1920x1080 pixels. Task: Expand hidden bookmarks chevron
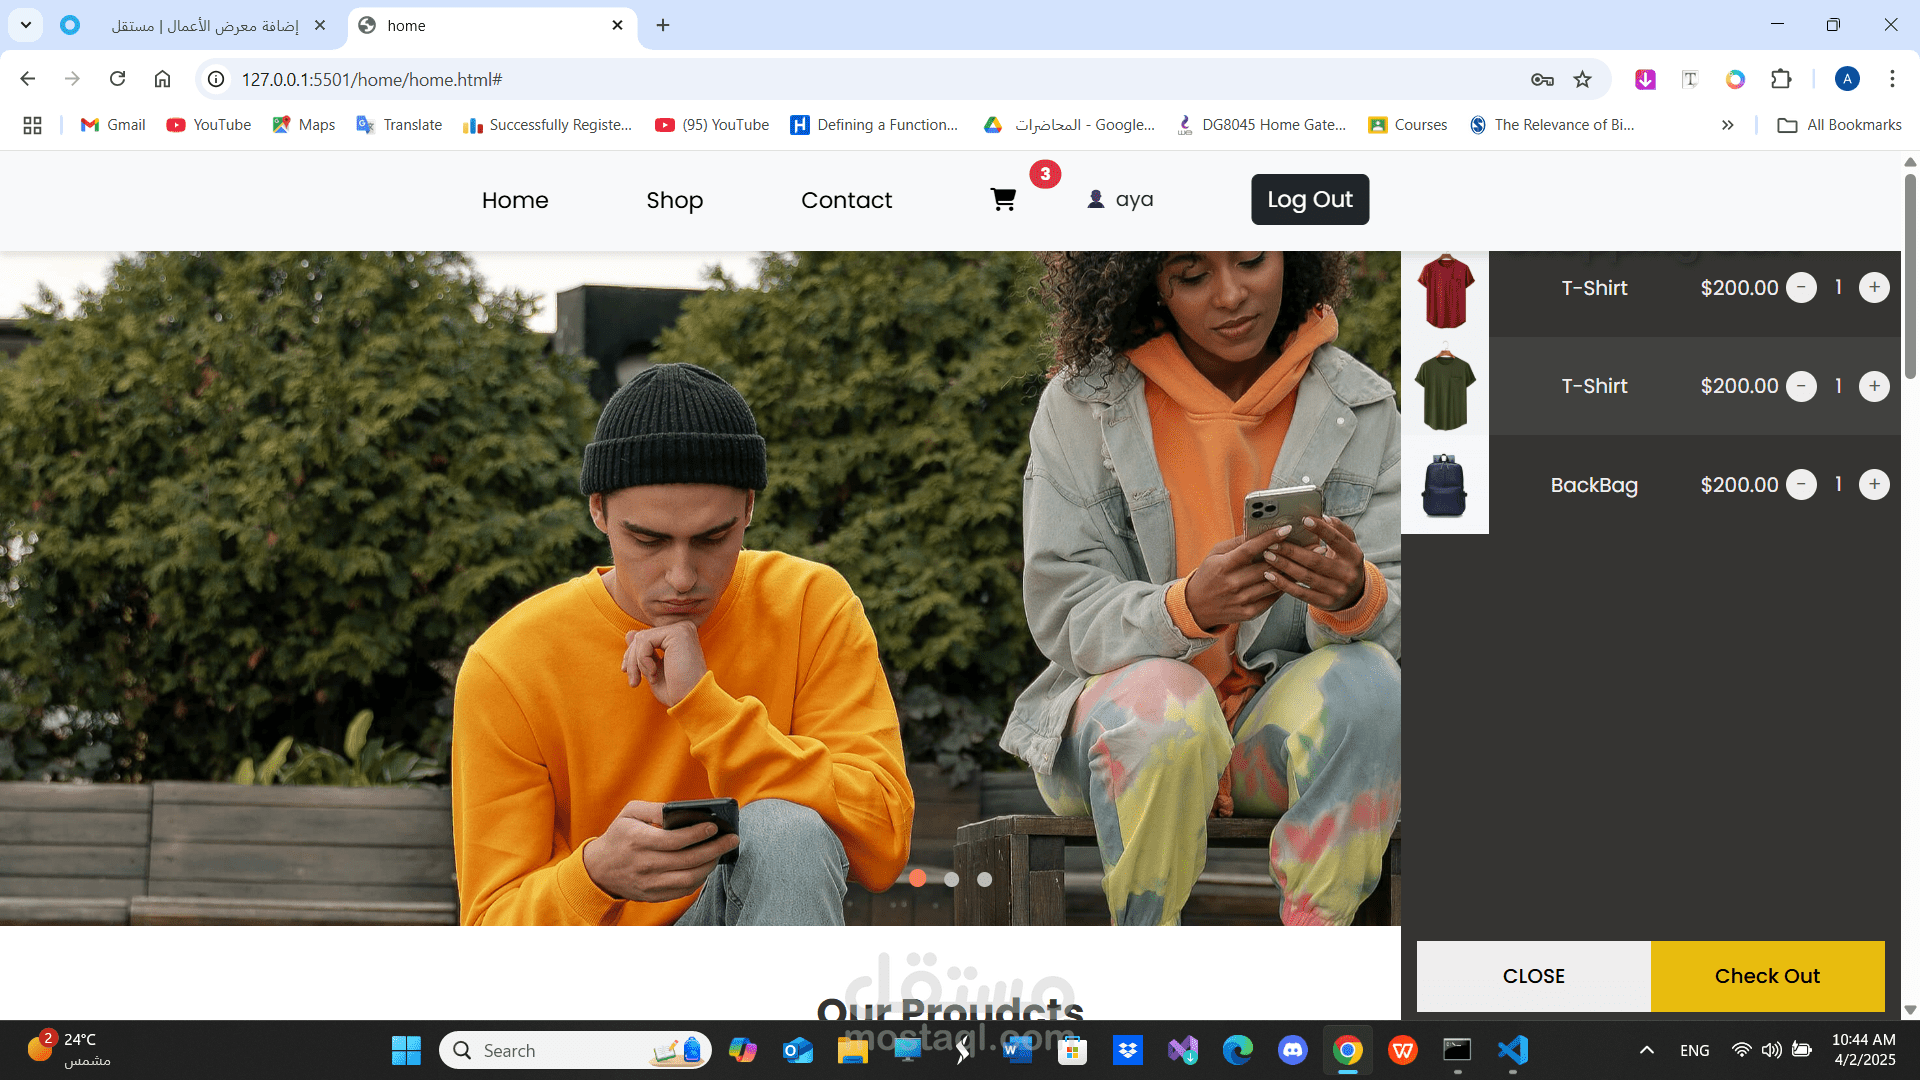(x=1727, y=125)
